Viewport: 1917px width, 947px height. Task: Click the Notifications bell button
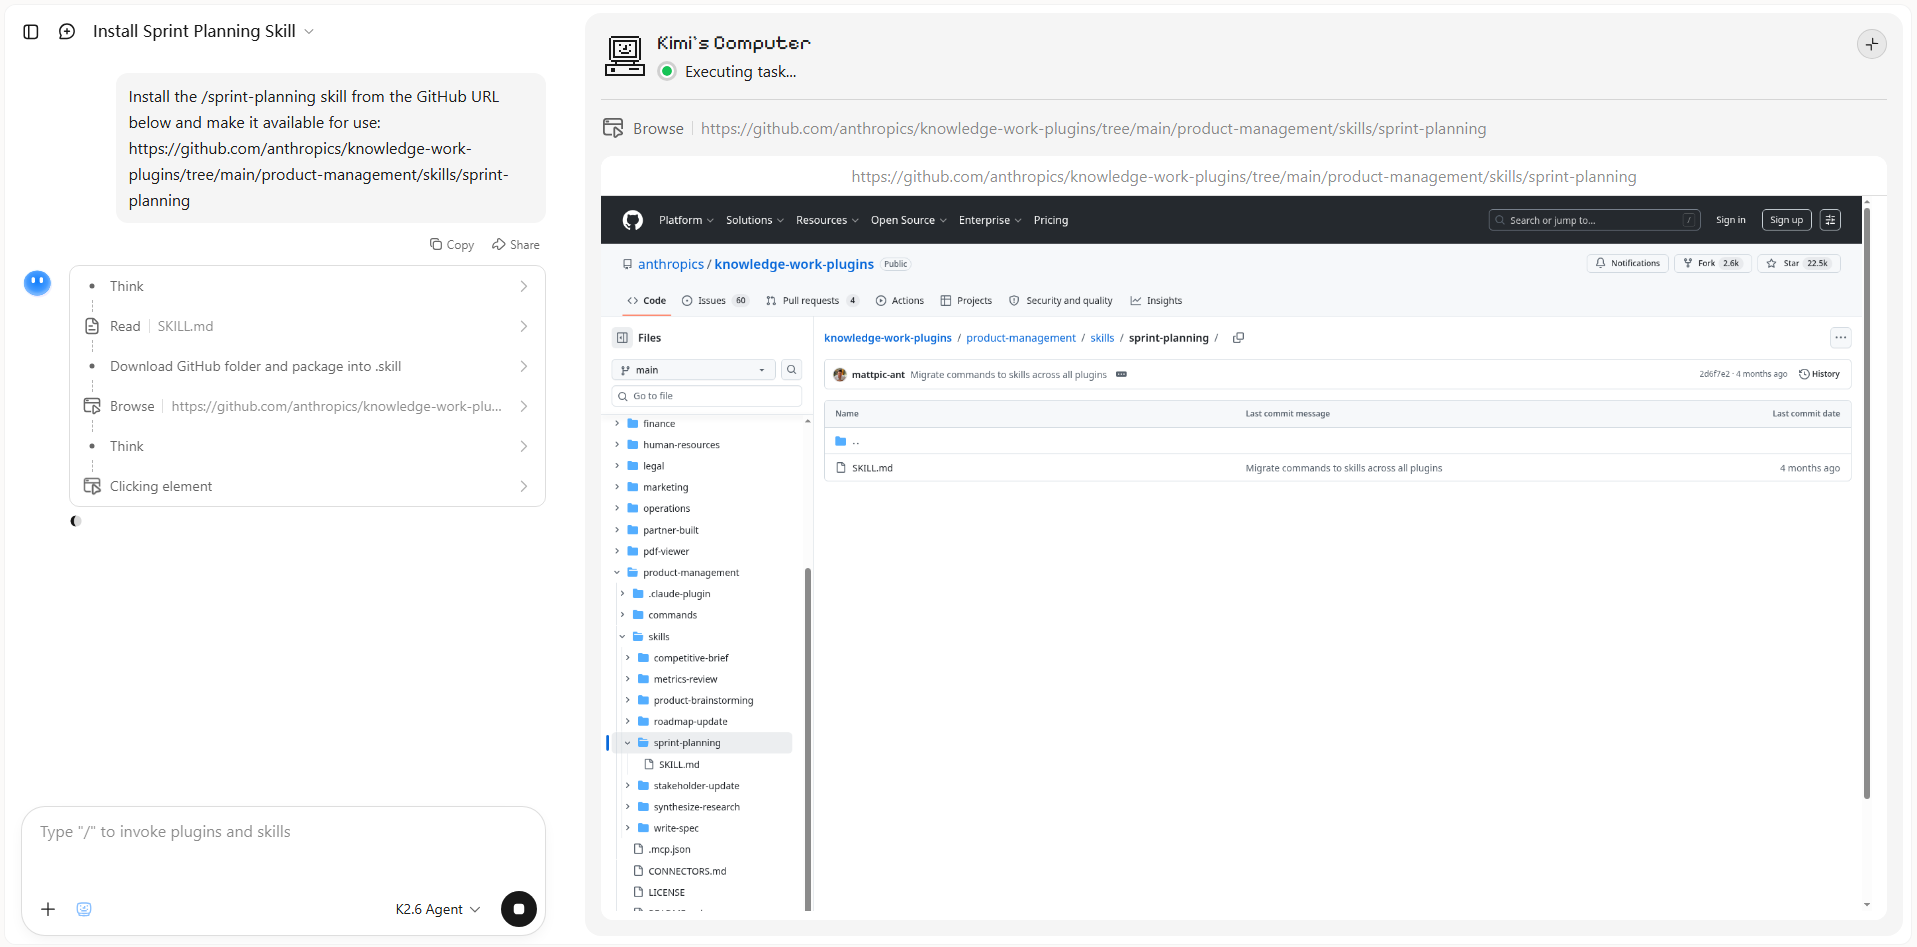[x=1628, y=263]
